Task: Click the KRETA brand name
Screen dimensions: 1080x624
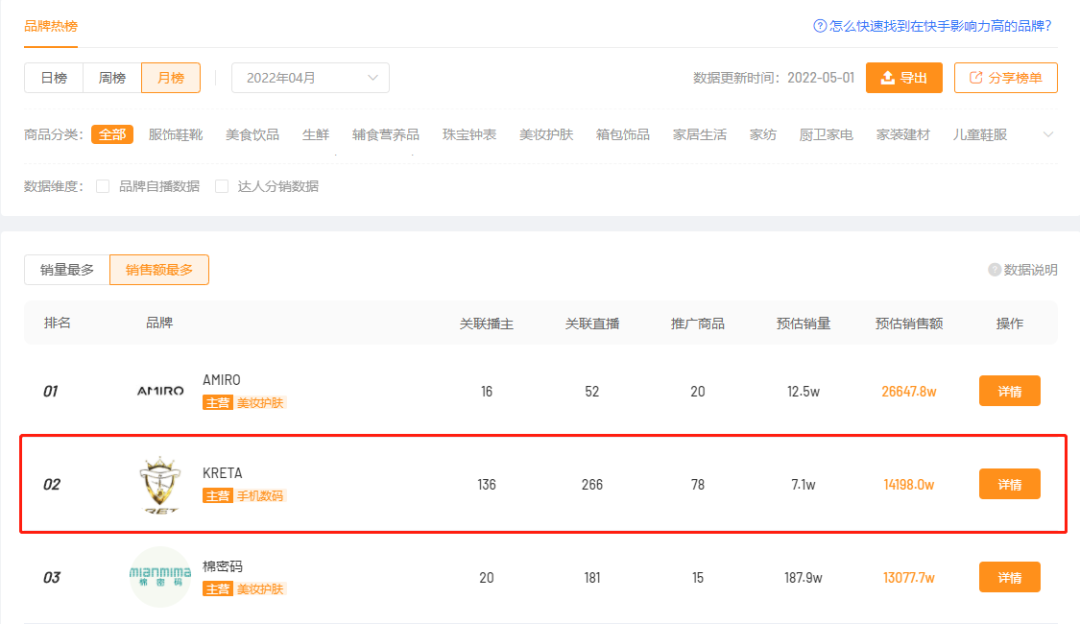Action: pyautogui.click(x=222, y=473)
